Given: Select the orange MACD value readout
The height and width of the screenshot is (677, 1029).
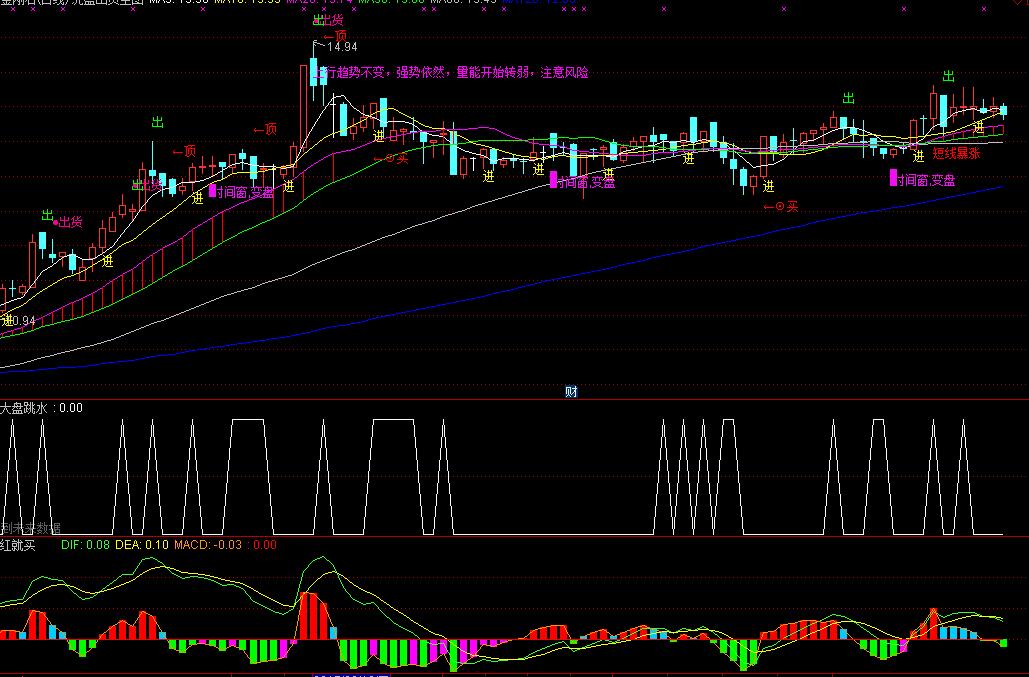Looking at the screenshot, I should [208, 544].
